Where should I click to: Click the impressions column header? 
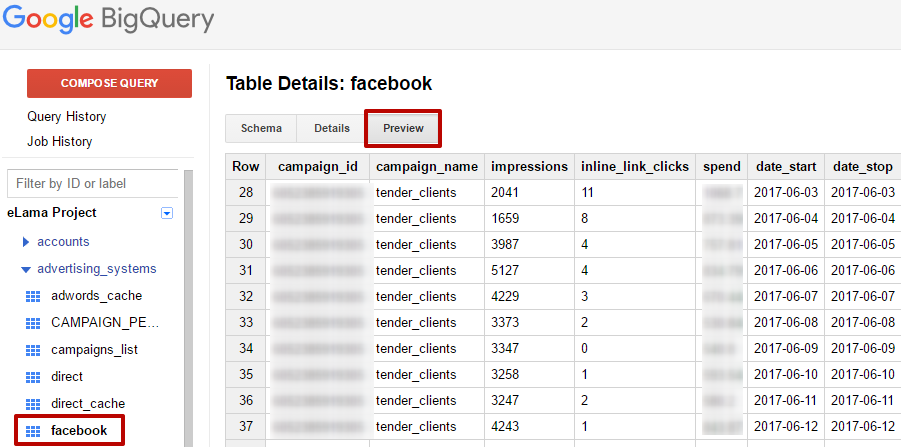click(528, 166)
